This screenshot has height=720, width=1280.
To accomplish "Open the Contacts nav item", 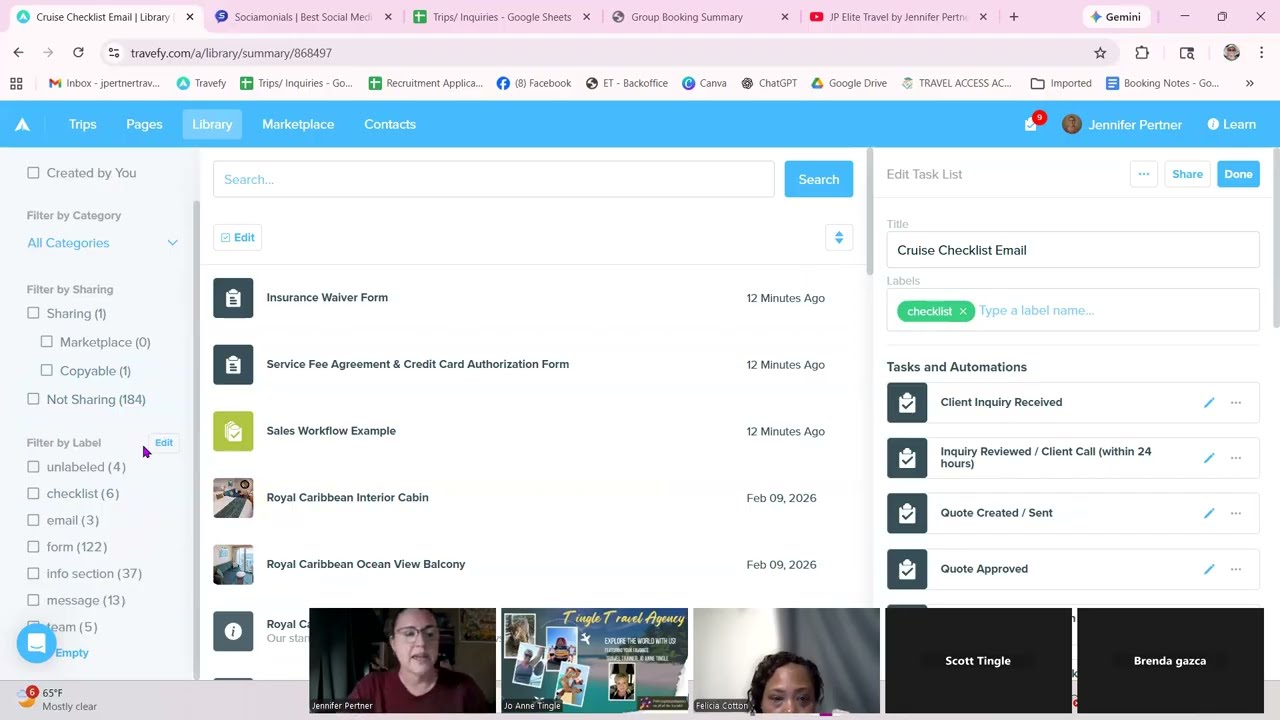I will point(390,124).
